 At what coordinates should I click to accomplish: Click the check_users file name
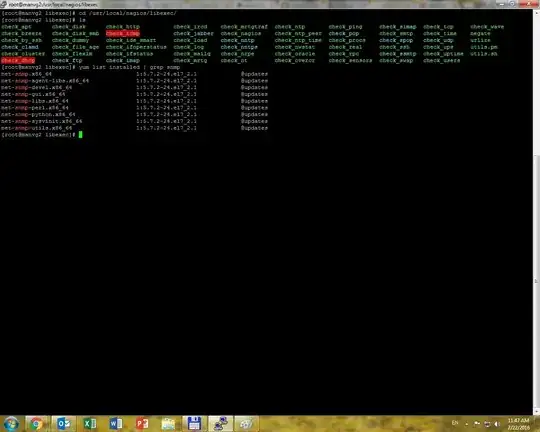click(442, 61)
